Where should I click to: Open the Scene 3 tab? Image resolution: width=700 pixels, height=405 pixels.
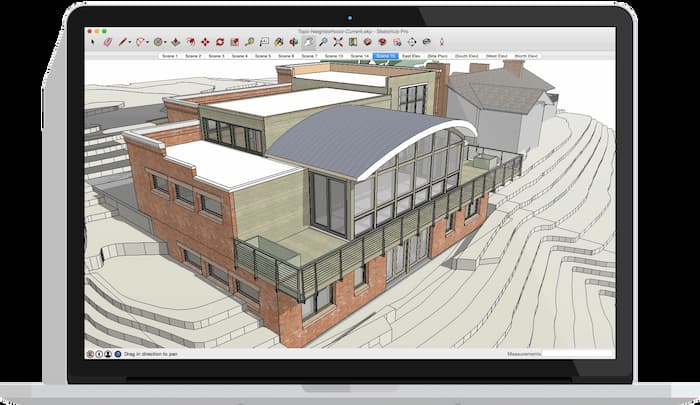216,56
